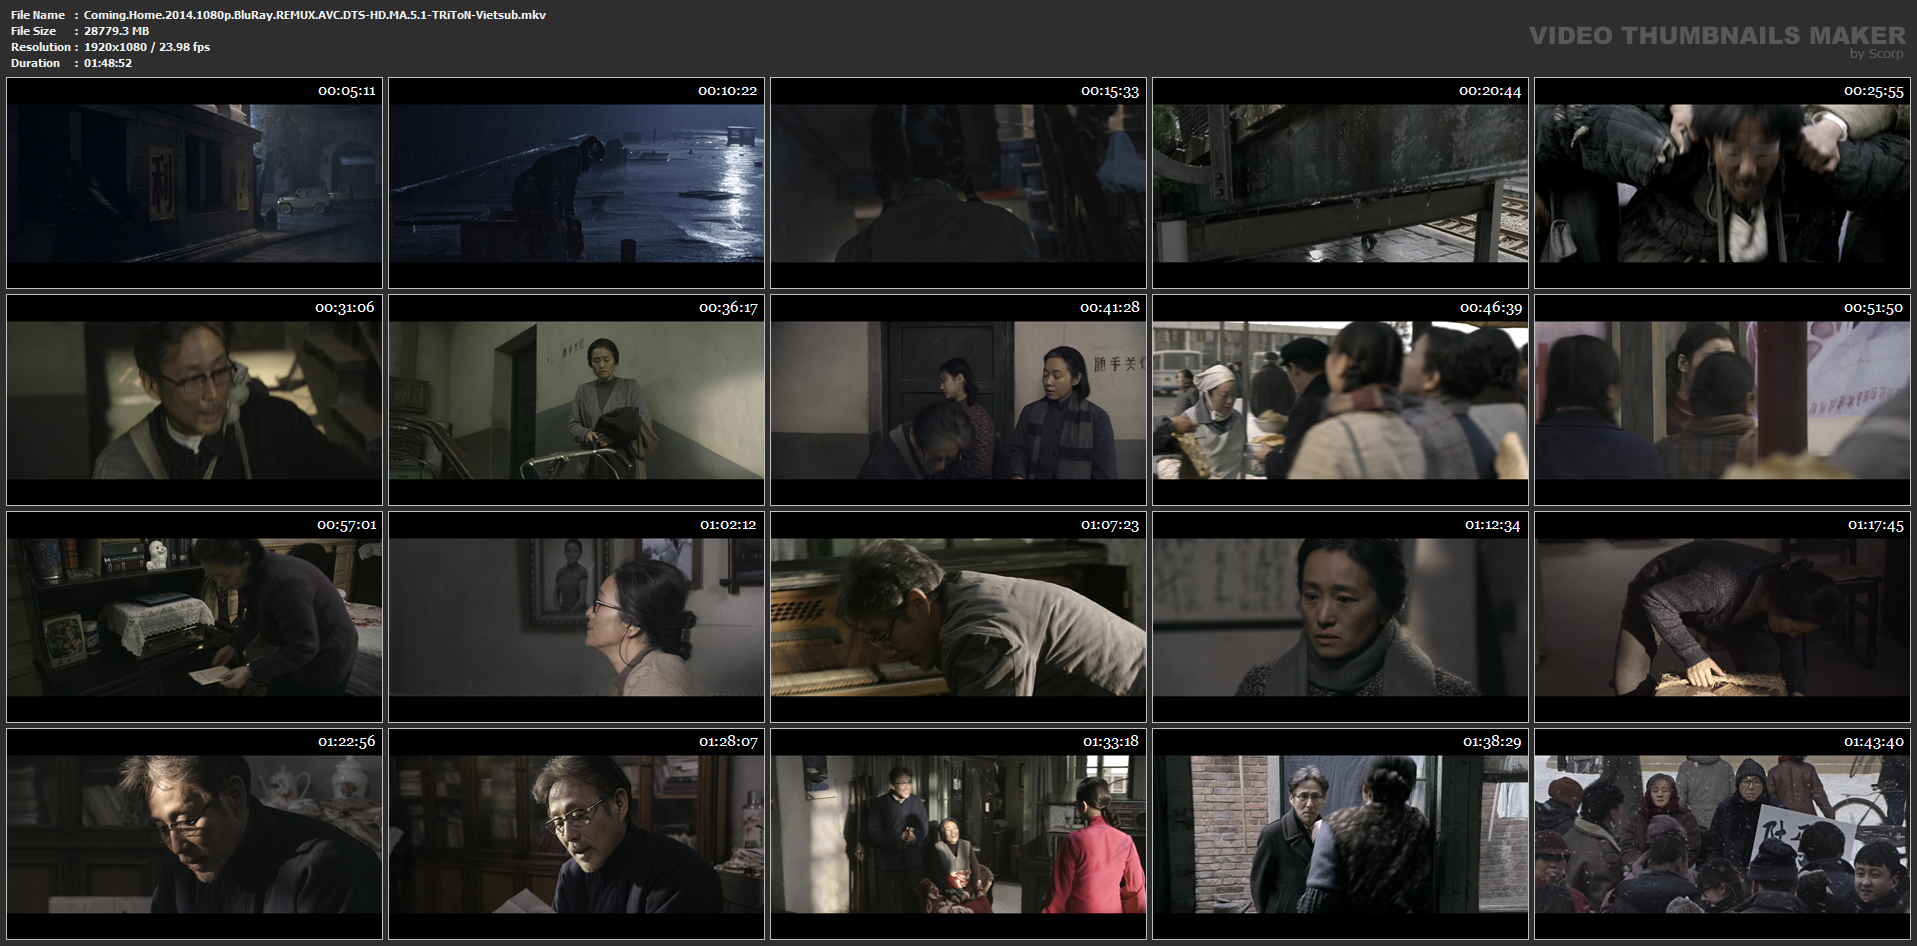Select the thumbnail at 01:02:12
1917x946 pixels.
(576, 617)
